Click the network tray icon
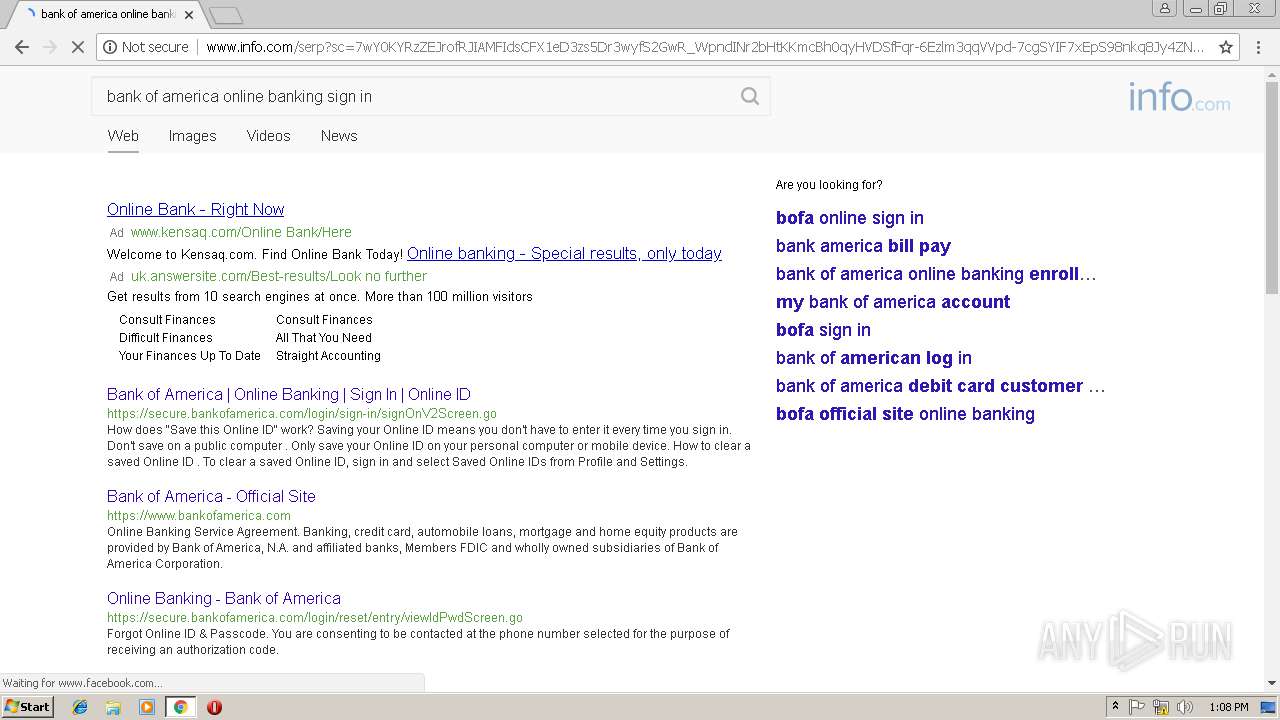The image size is (1280, 720). [x=1161, y=707]
